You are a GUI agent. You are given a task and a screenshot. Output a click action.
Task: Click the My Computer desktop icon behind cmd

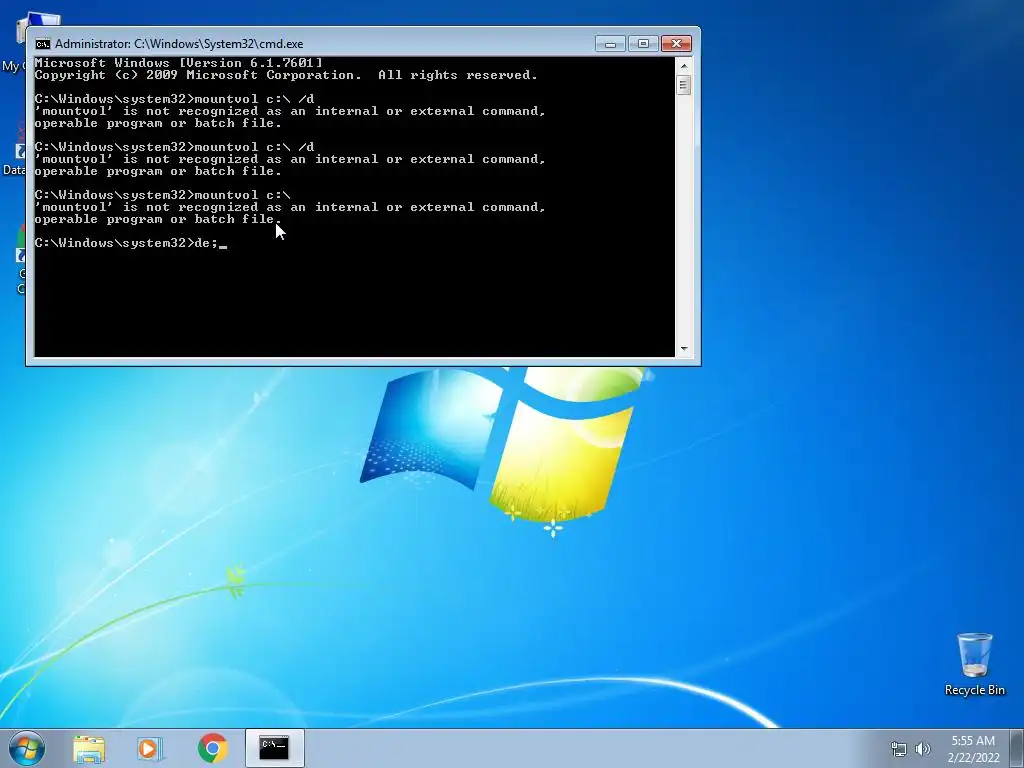pos(13,42)
